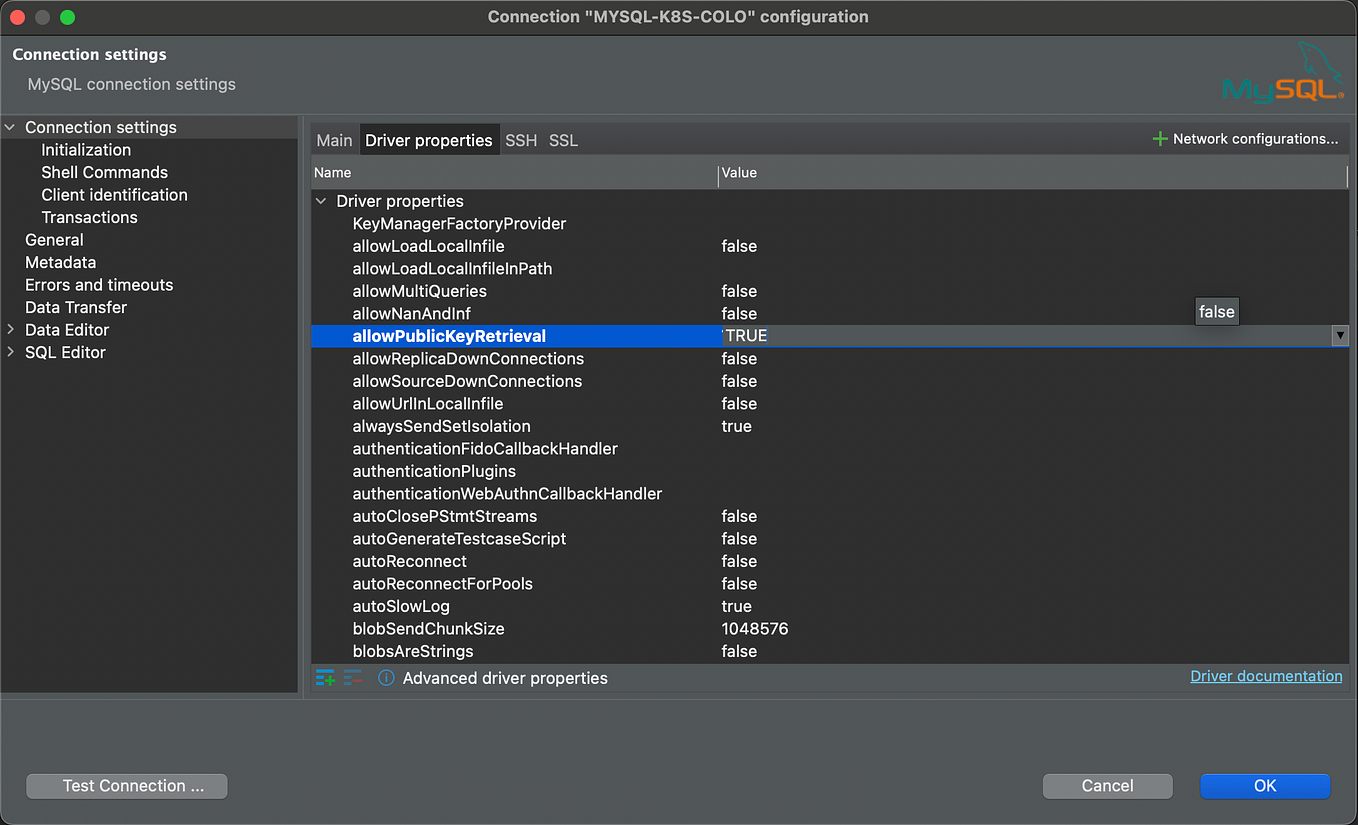Open Data Editor settings

click(67, 329)
